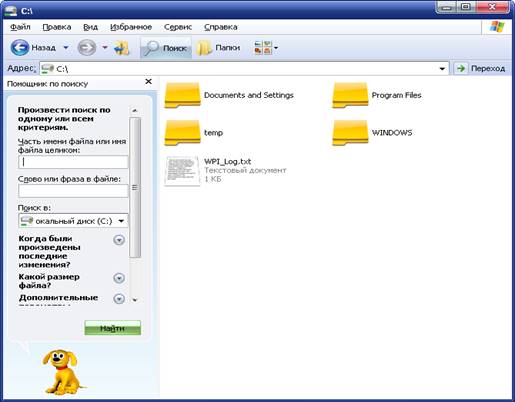
Task: Open the Избранное menu
Action: pos(131,27)
